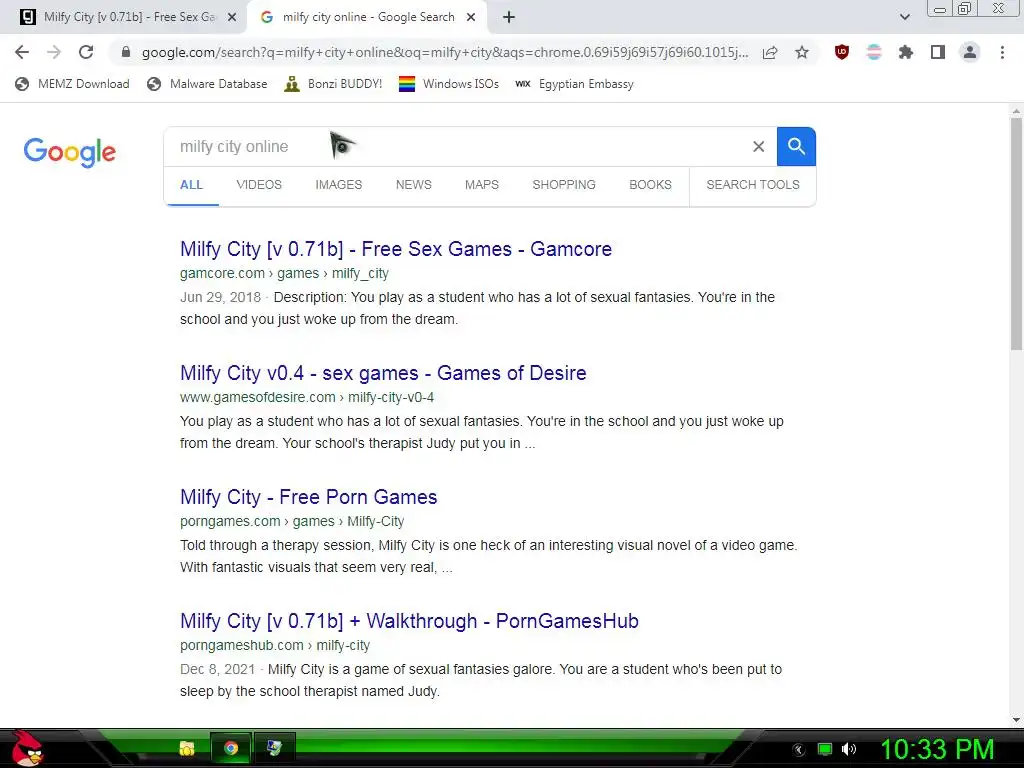Click the forward navigation arrow
This screenshot has width=1024, height=768.
(54, 52)
